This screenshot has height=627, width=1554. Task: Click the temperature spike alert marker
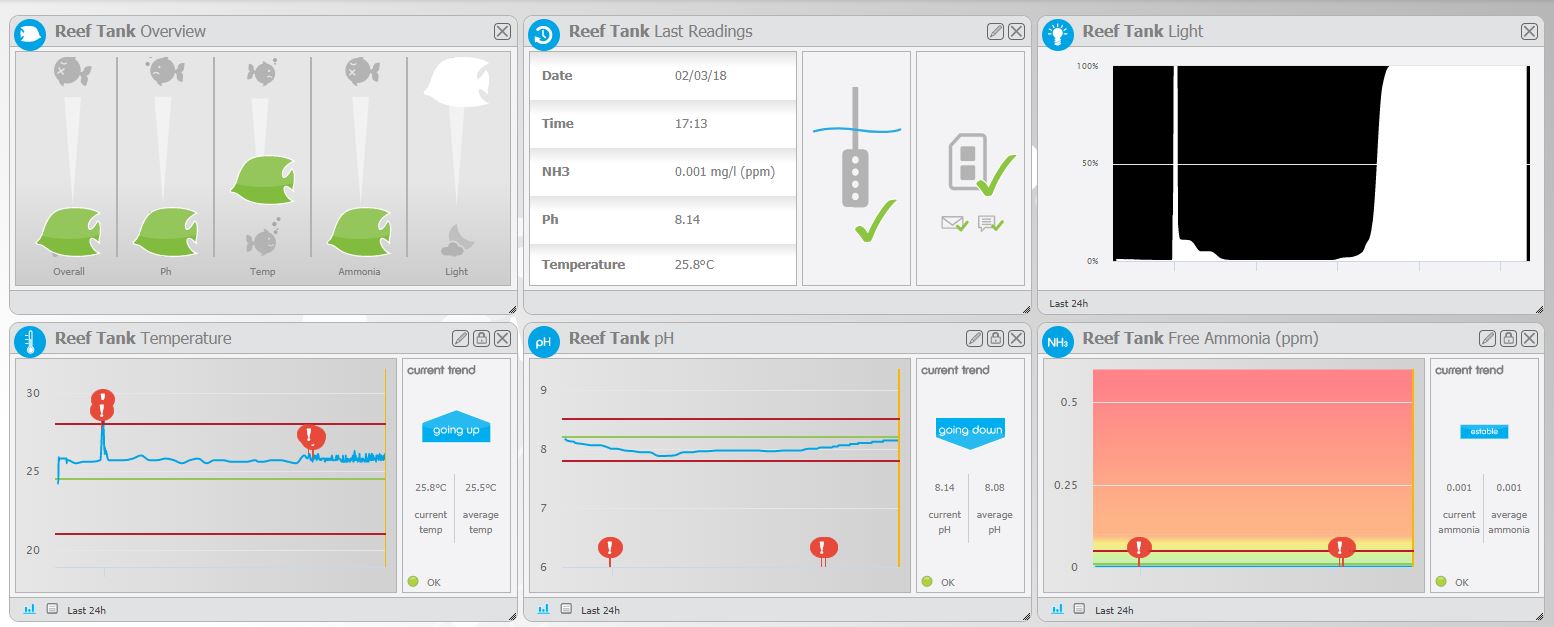click(102, 405)
